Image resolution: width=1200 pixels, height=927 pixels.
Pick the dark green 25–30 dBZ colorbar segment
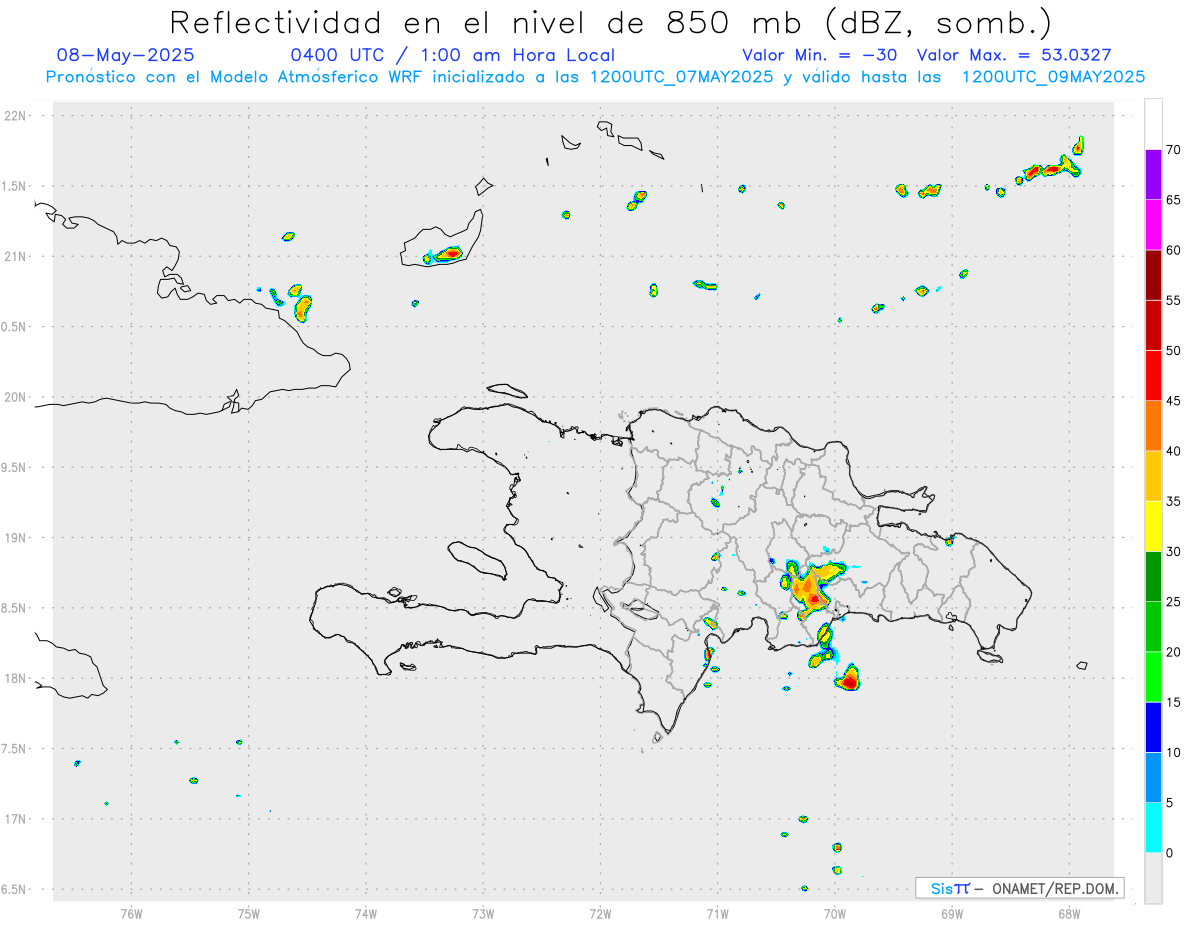pyautogui.click(x=1153, y=577)
